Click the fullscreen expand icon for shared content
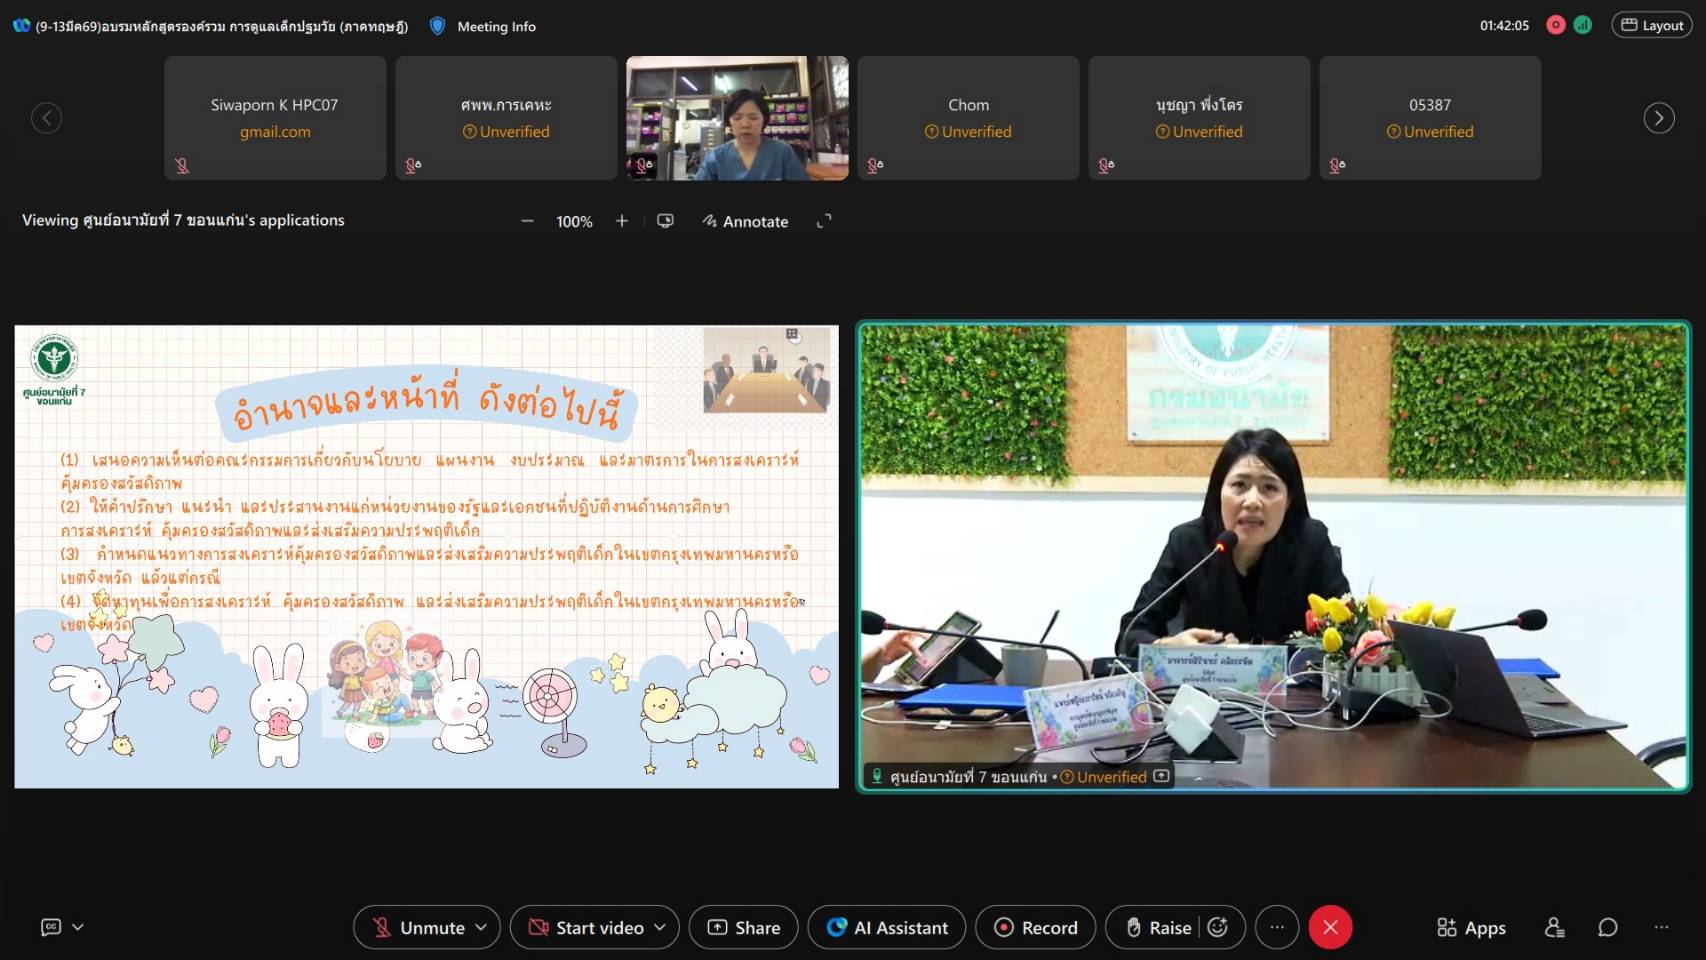Screen dimensions: 1706x960 click(824, 221)
